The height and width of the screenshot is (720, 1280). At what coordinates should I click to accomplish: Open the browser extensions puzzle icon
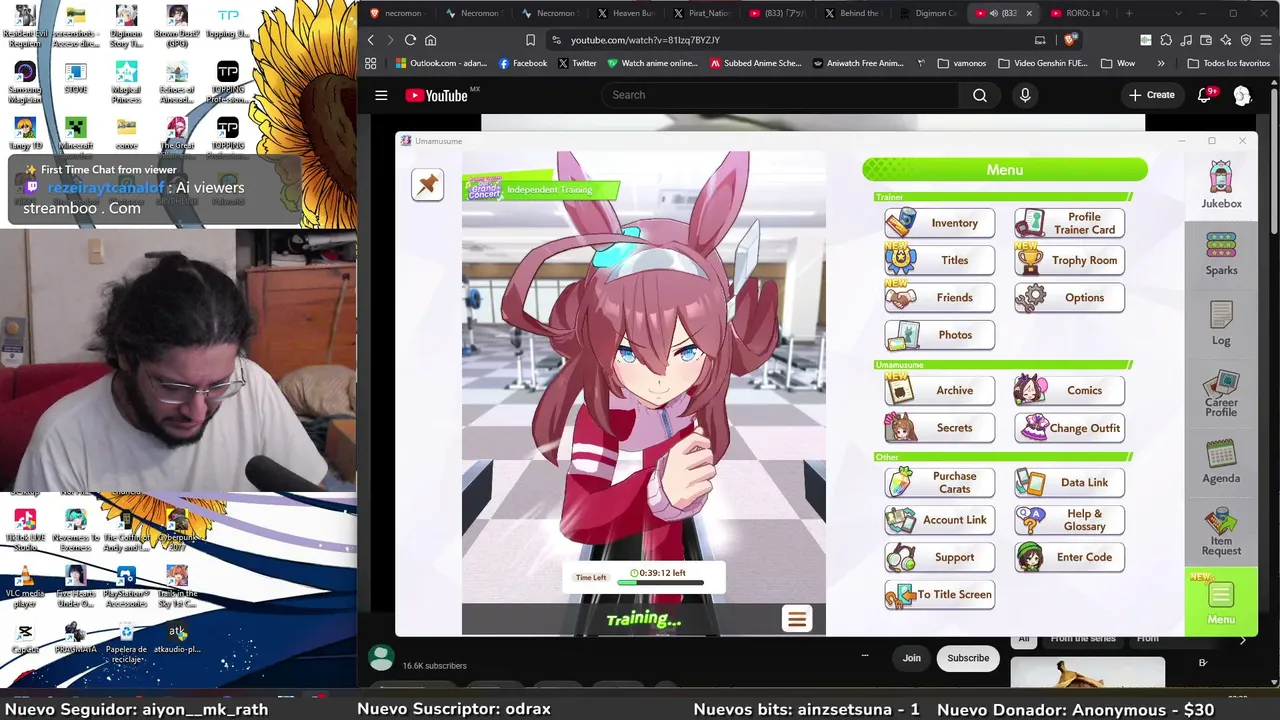[x=1166, y=40]
